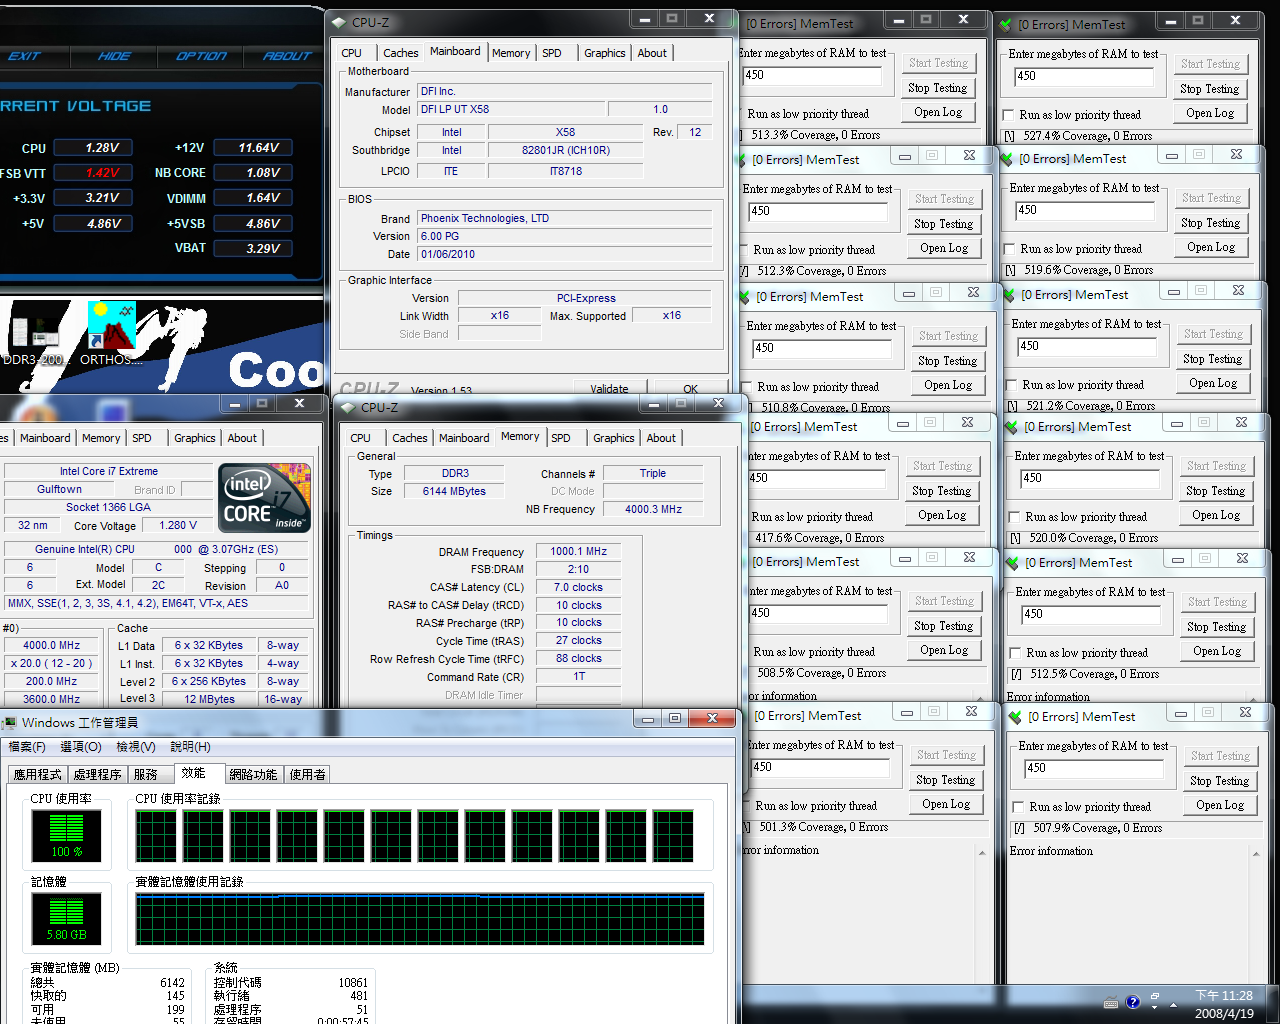Click Open Log in MemTest with 507.9% coverage

coord(1220,805)
